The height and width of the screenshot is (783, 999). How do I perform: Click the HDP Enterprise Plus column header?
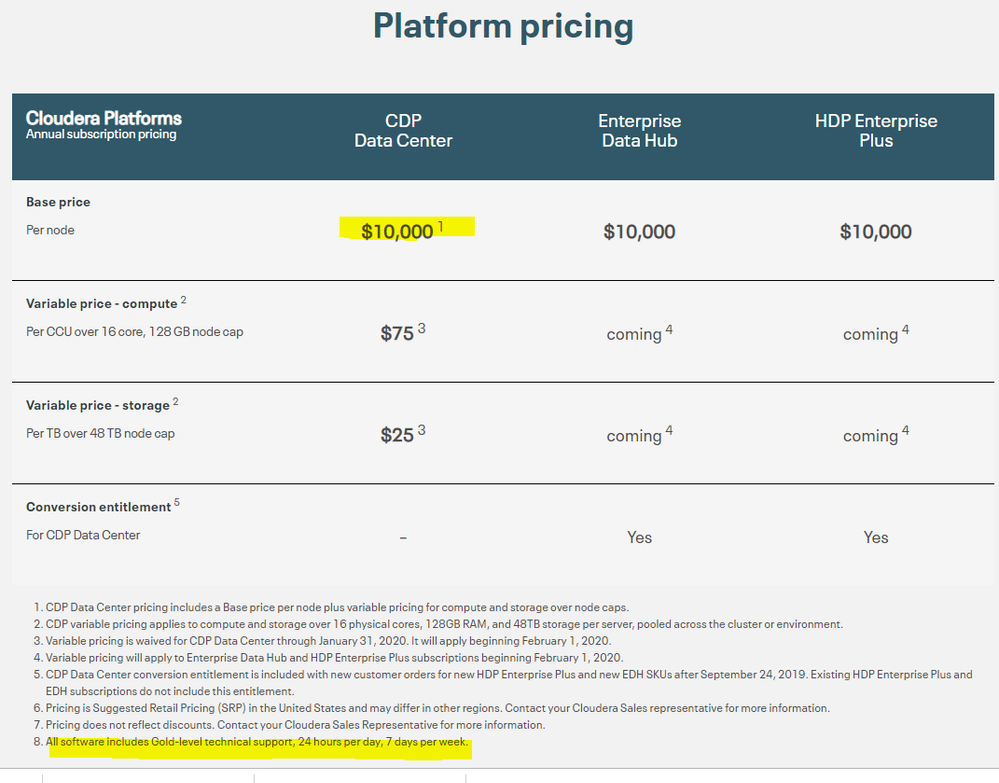(875, 131)
